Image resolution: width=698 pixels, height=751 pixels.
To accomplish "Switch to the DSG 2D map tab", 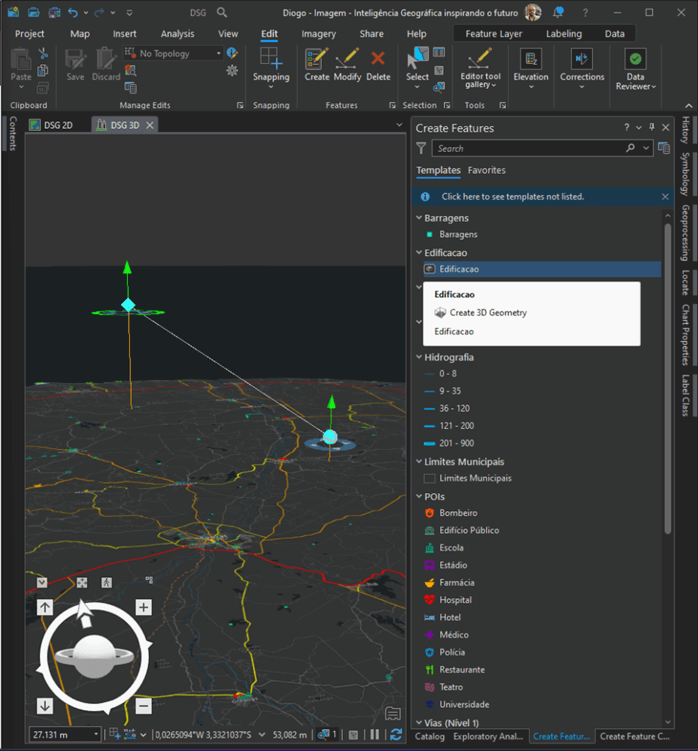I will point(58,125).
